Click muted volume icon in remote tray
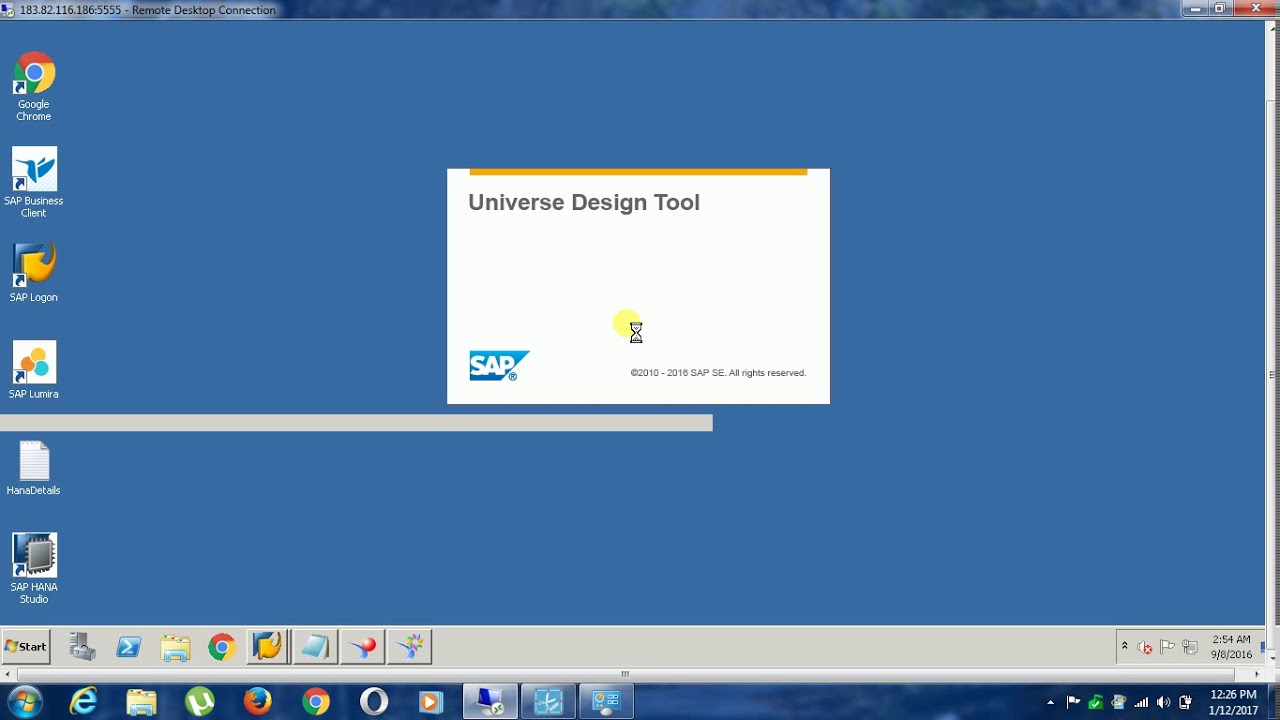 pyautogui.click(x=1145, y=647)
